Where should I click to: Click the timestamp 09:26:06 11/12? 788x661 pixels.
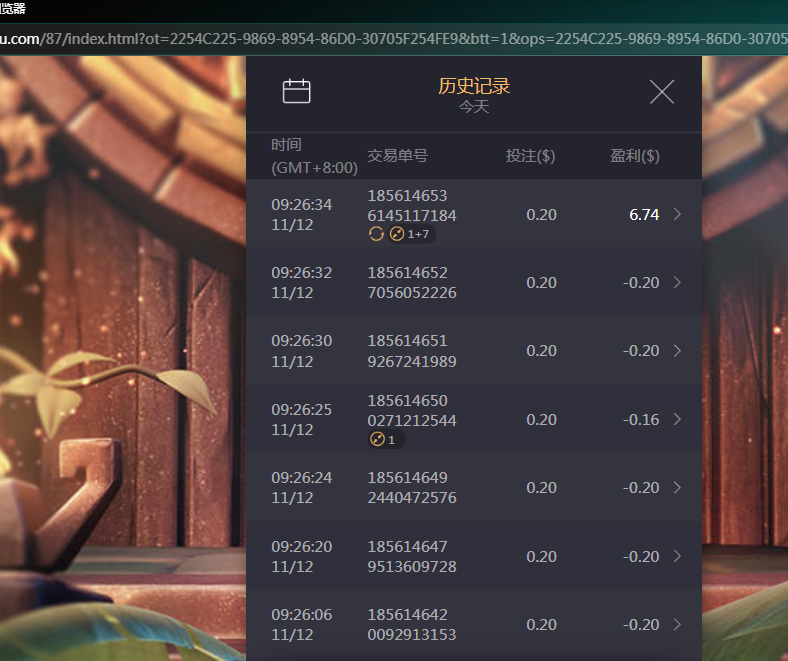[302, 625]
